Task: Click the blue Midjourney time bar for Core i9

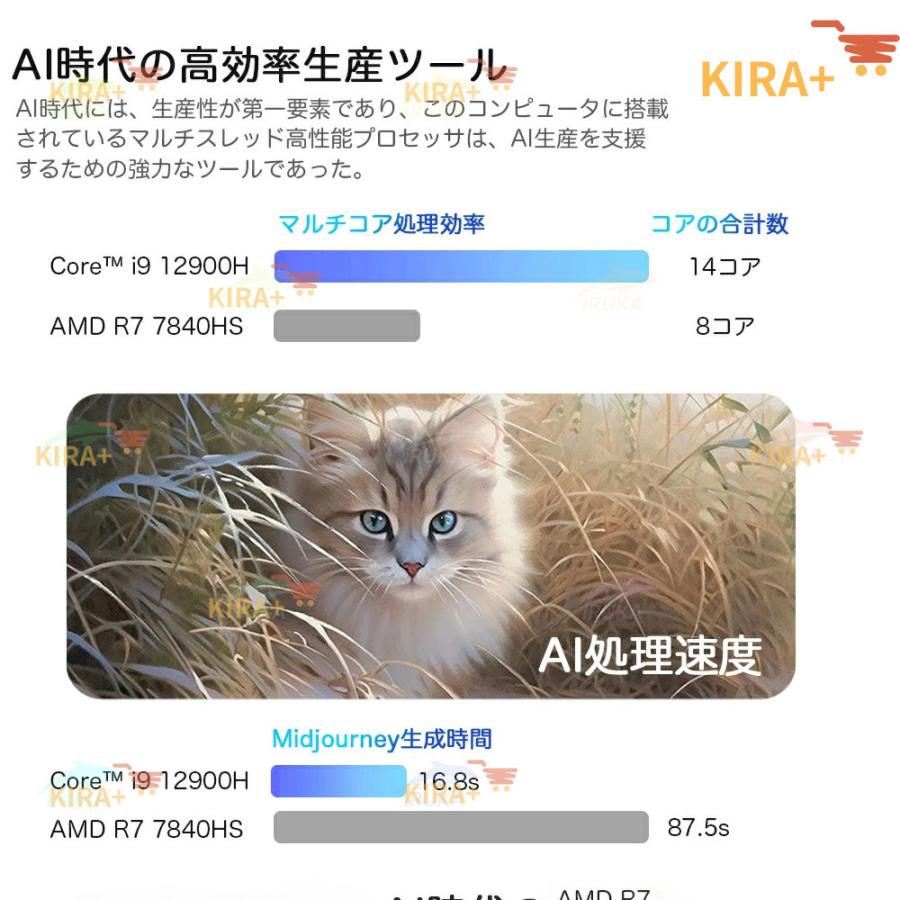Action: pos(338,781)
